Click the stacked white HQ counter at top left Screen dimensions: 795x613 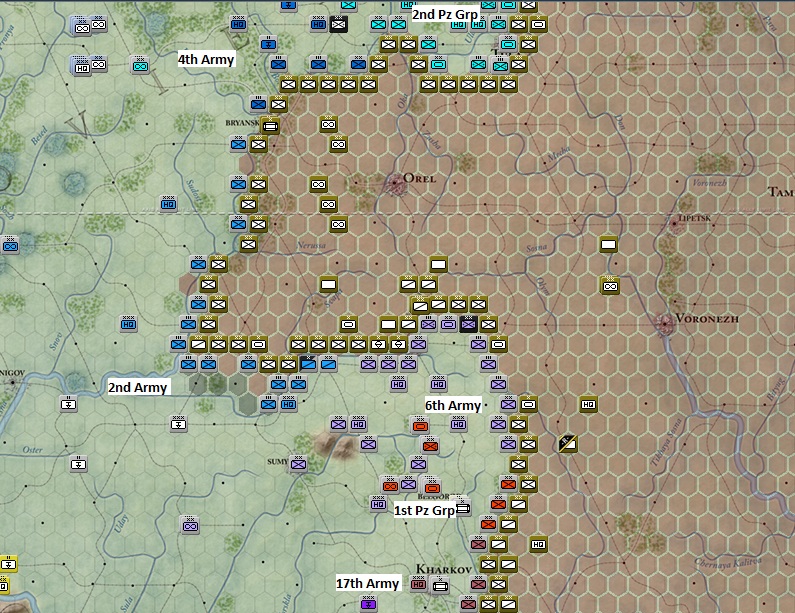[81, 67]
